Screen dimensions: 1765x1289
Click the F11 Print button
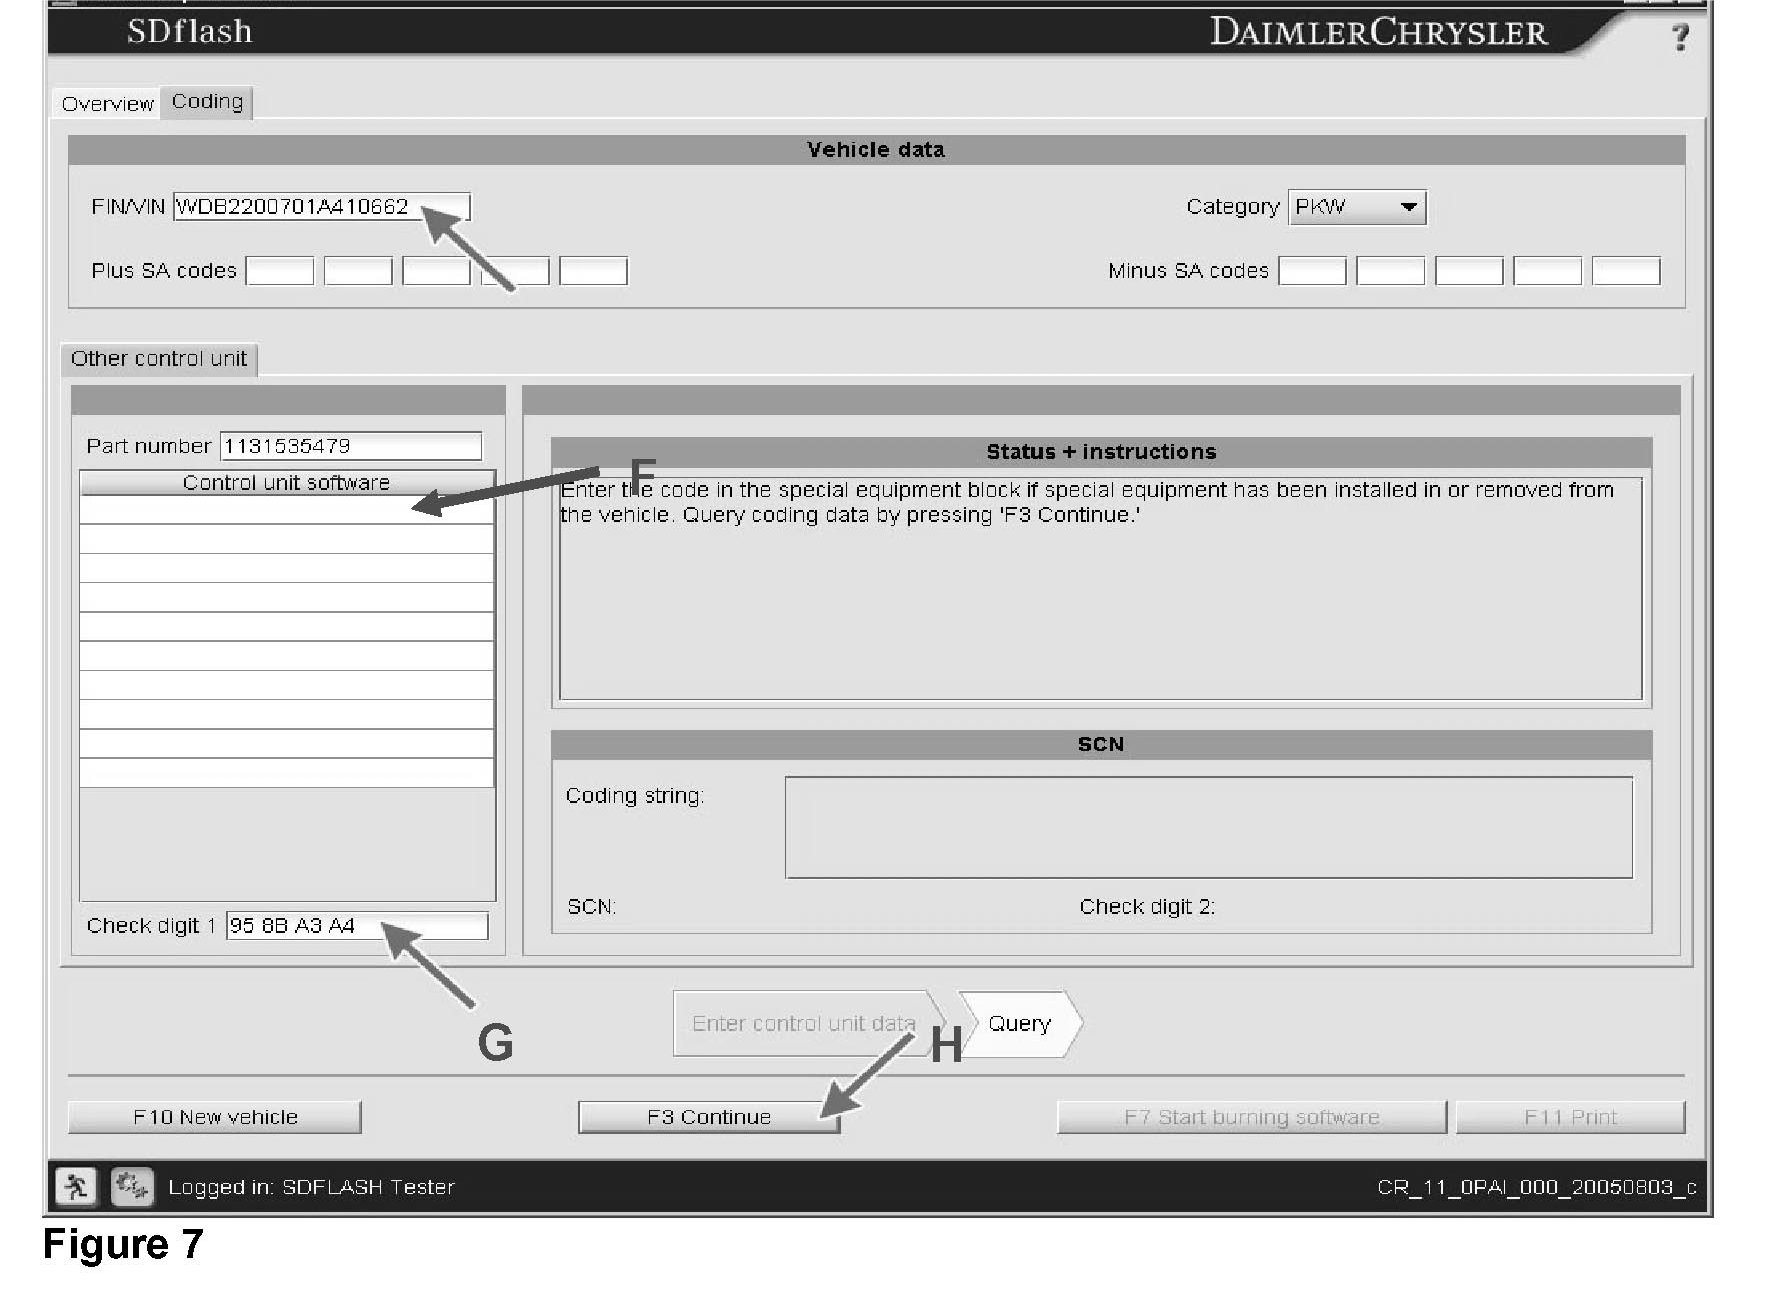1570,1117
